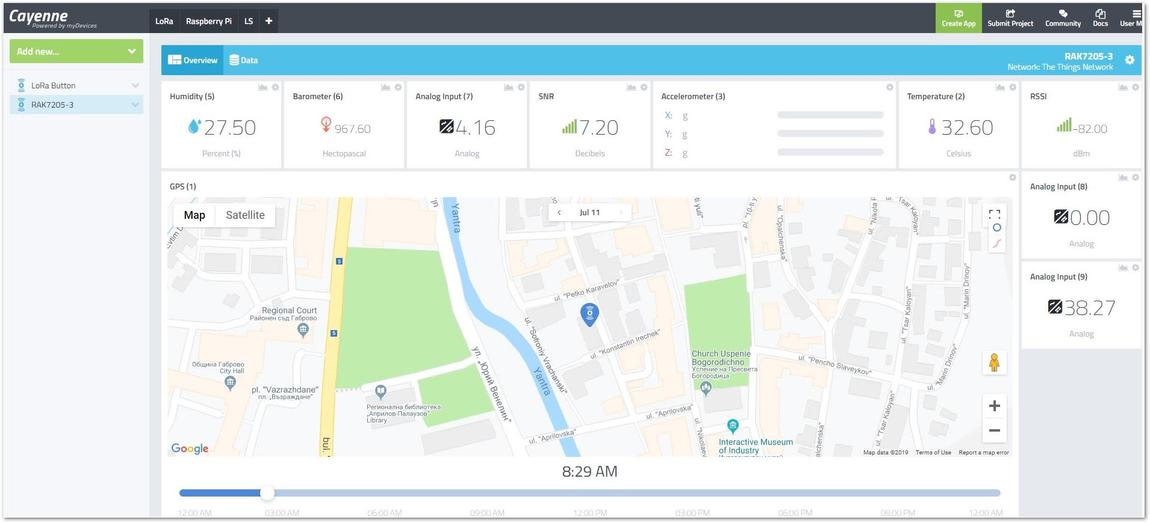
Task: Open the Temperature widget settings gear
Action: (x=1012, y=87)
